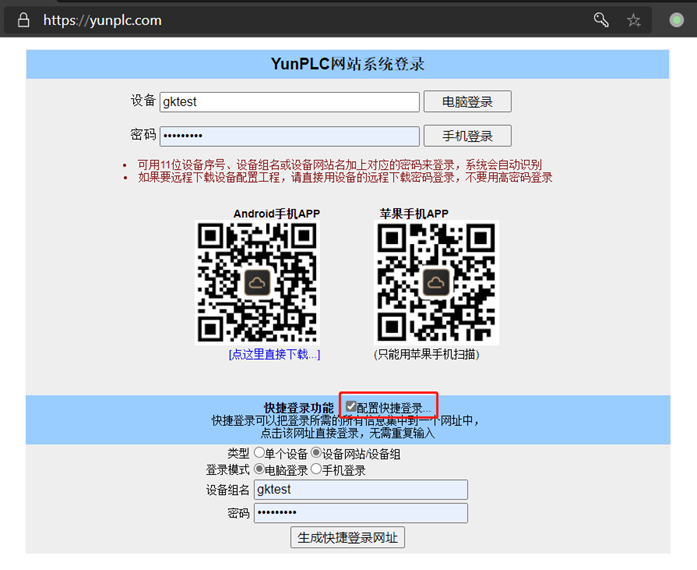This screenshot has height=570, width=697.
Task: Click the red note about 11位设备序号
Action: tap(340, 165)
